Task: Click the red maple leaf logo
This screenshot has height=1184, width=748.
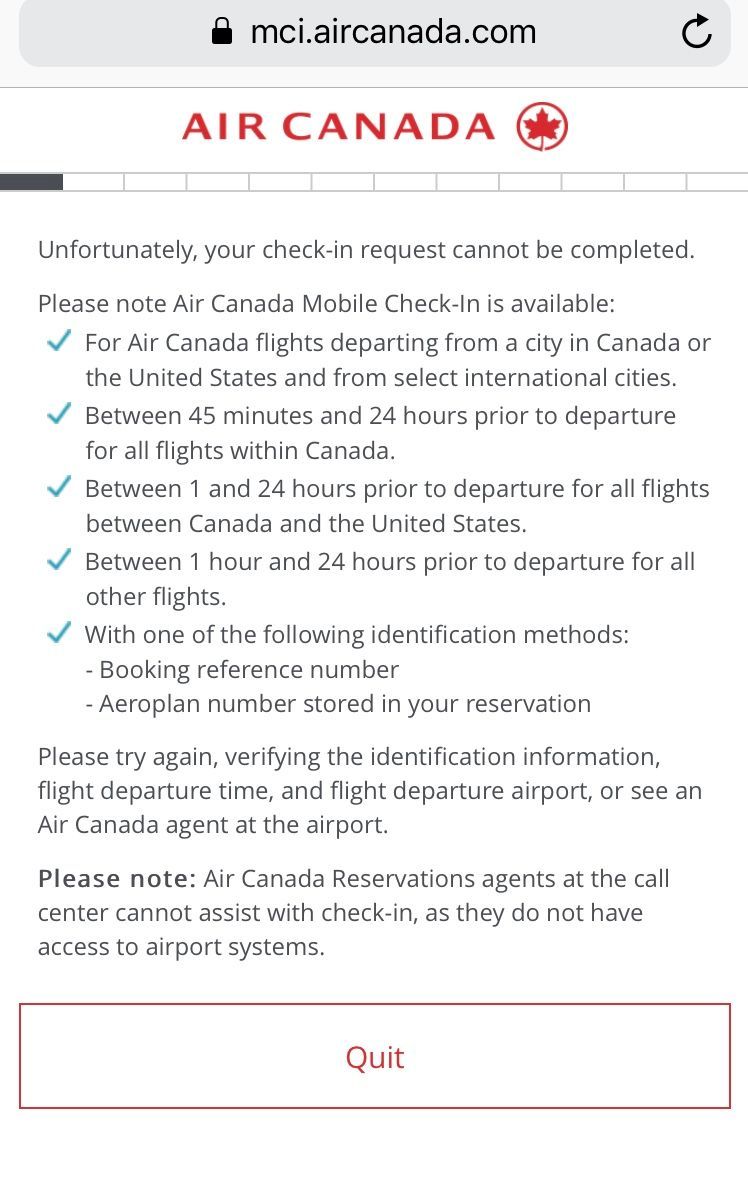Action: (542, 127)
